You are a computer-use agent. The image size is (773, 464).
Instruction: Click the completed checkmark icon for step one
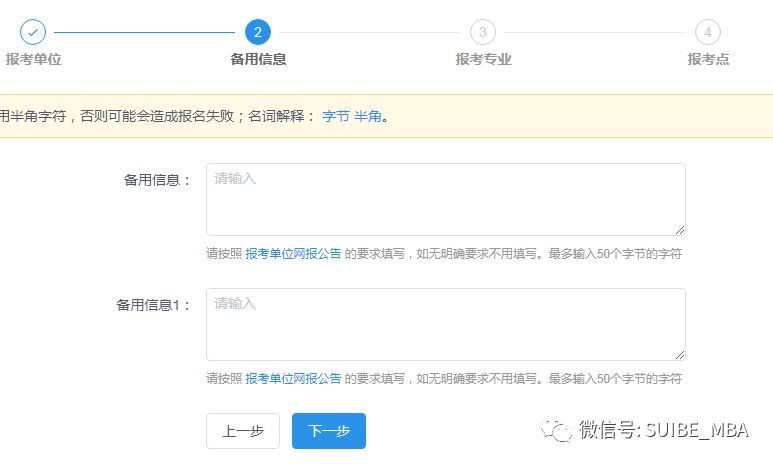click(x=33, y=32)
